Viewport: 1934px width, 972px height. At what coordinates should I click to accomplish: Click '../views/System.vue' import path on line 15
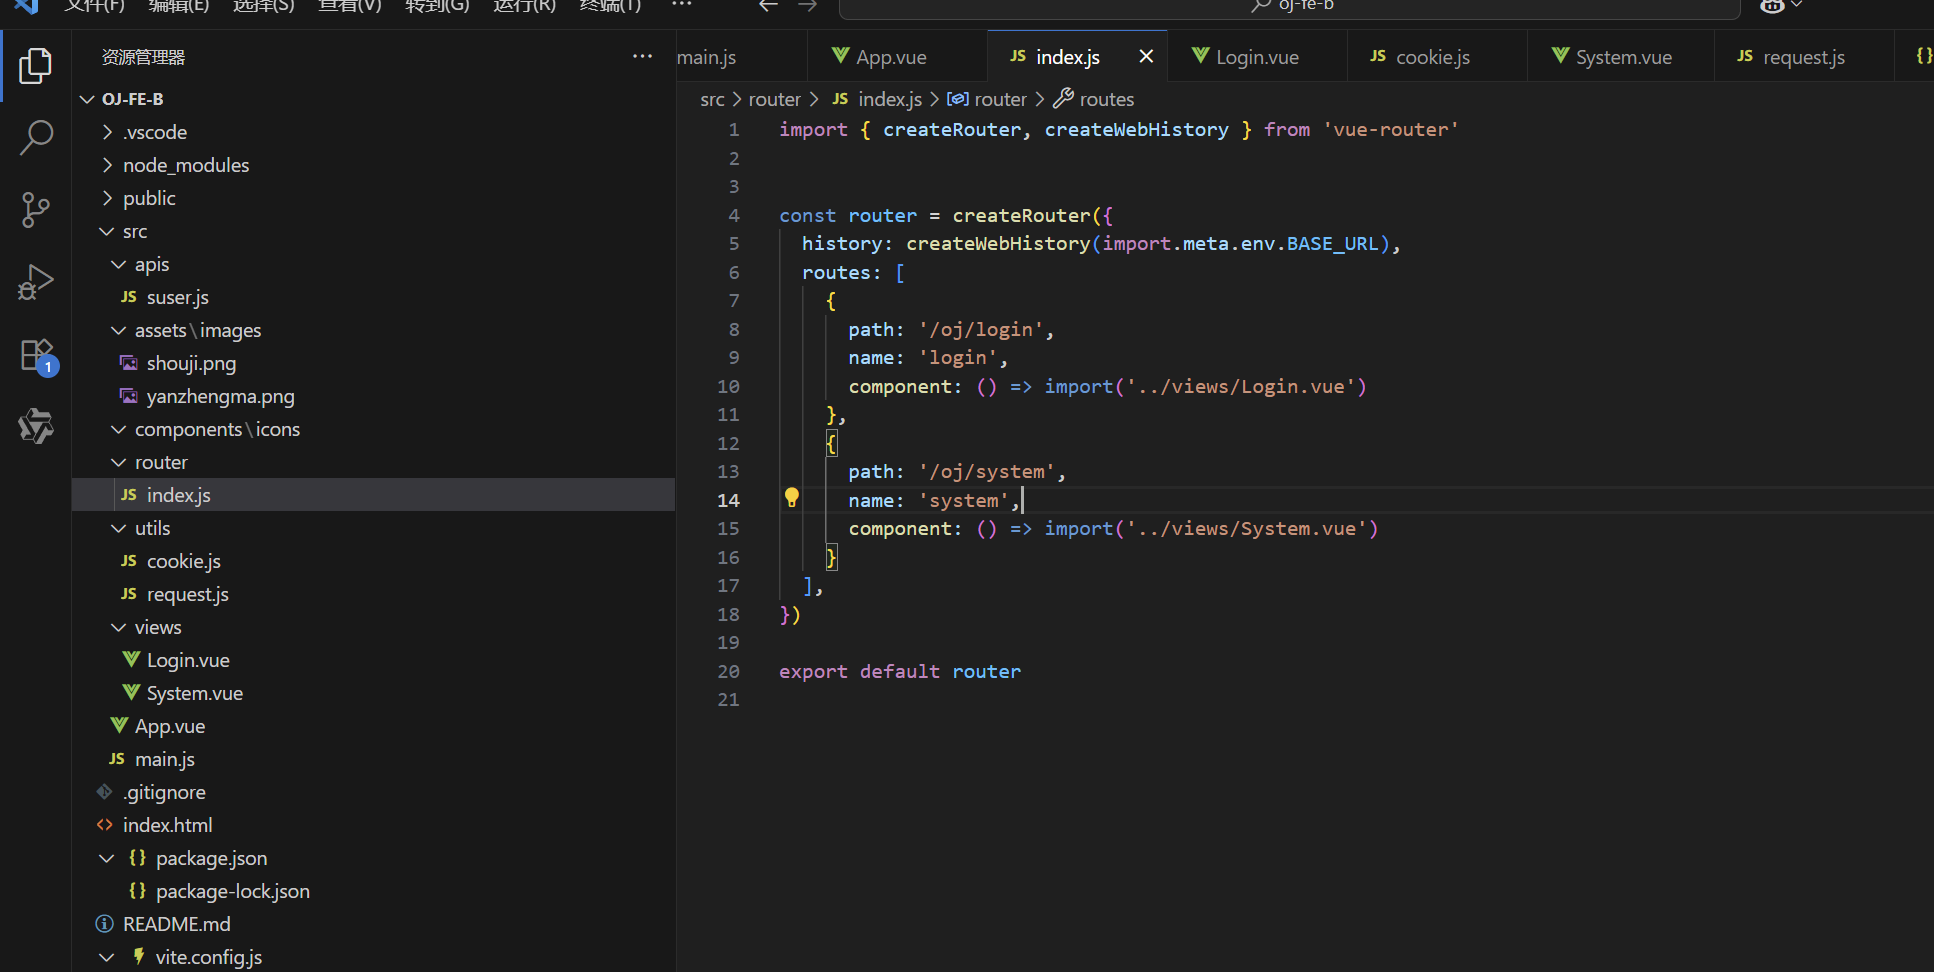pos(1247,528)
